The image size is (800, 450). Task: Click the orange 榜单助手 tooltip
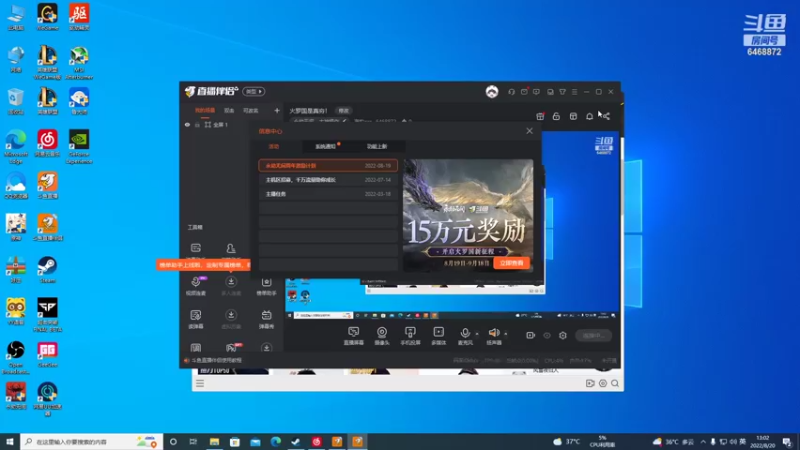pos(204,265)
